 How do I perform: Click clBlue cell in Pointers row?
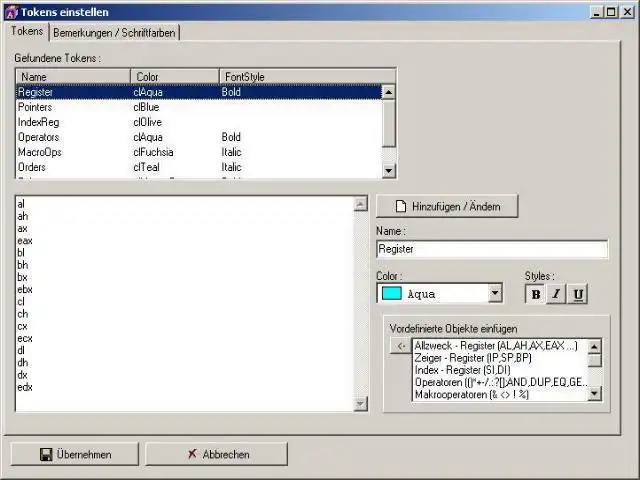(x=146, y=107)
